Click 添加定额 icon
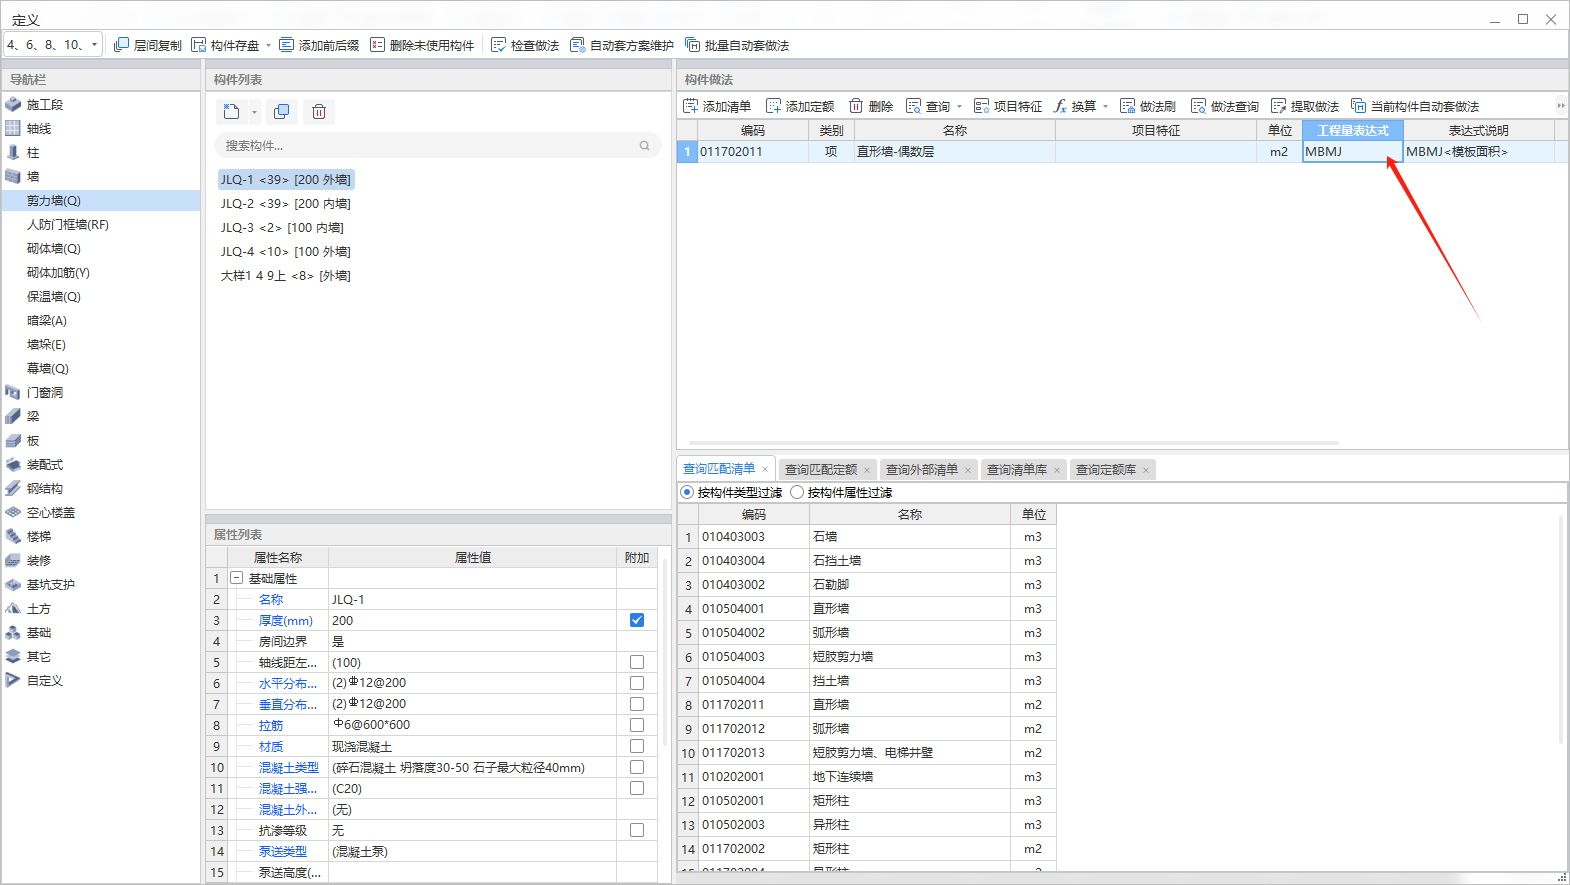 pyautogui.click(x=773, y=106)
